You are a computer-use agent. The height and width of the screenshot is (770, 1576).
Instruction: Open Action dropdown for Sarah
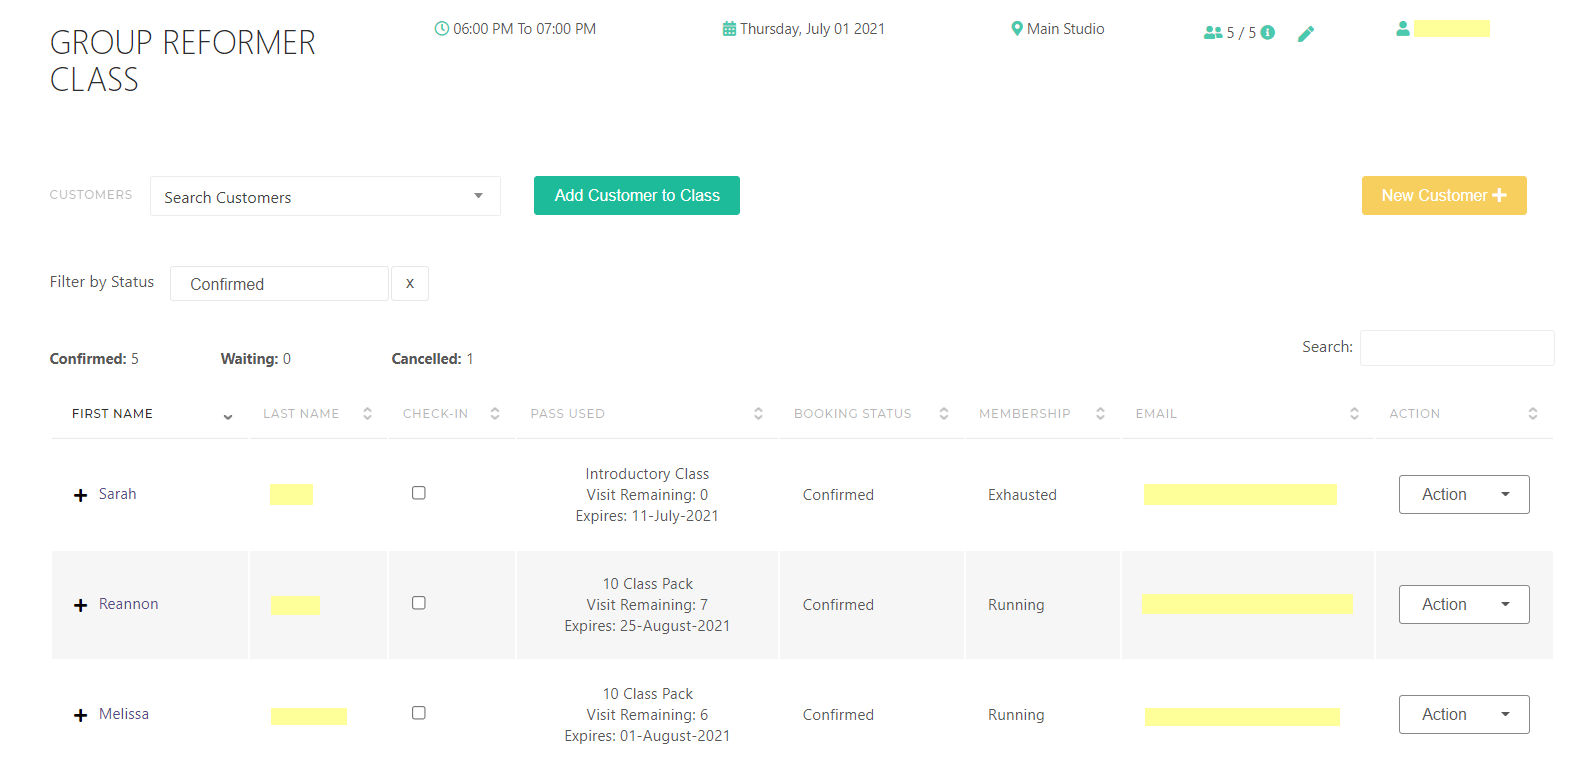pos(1463,495)
